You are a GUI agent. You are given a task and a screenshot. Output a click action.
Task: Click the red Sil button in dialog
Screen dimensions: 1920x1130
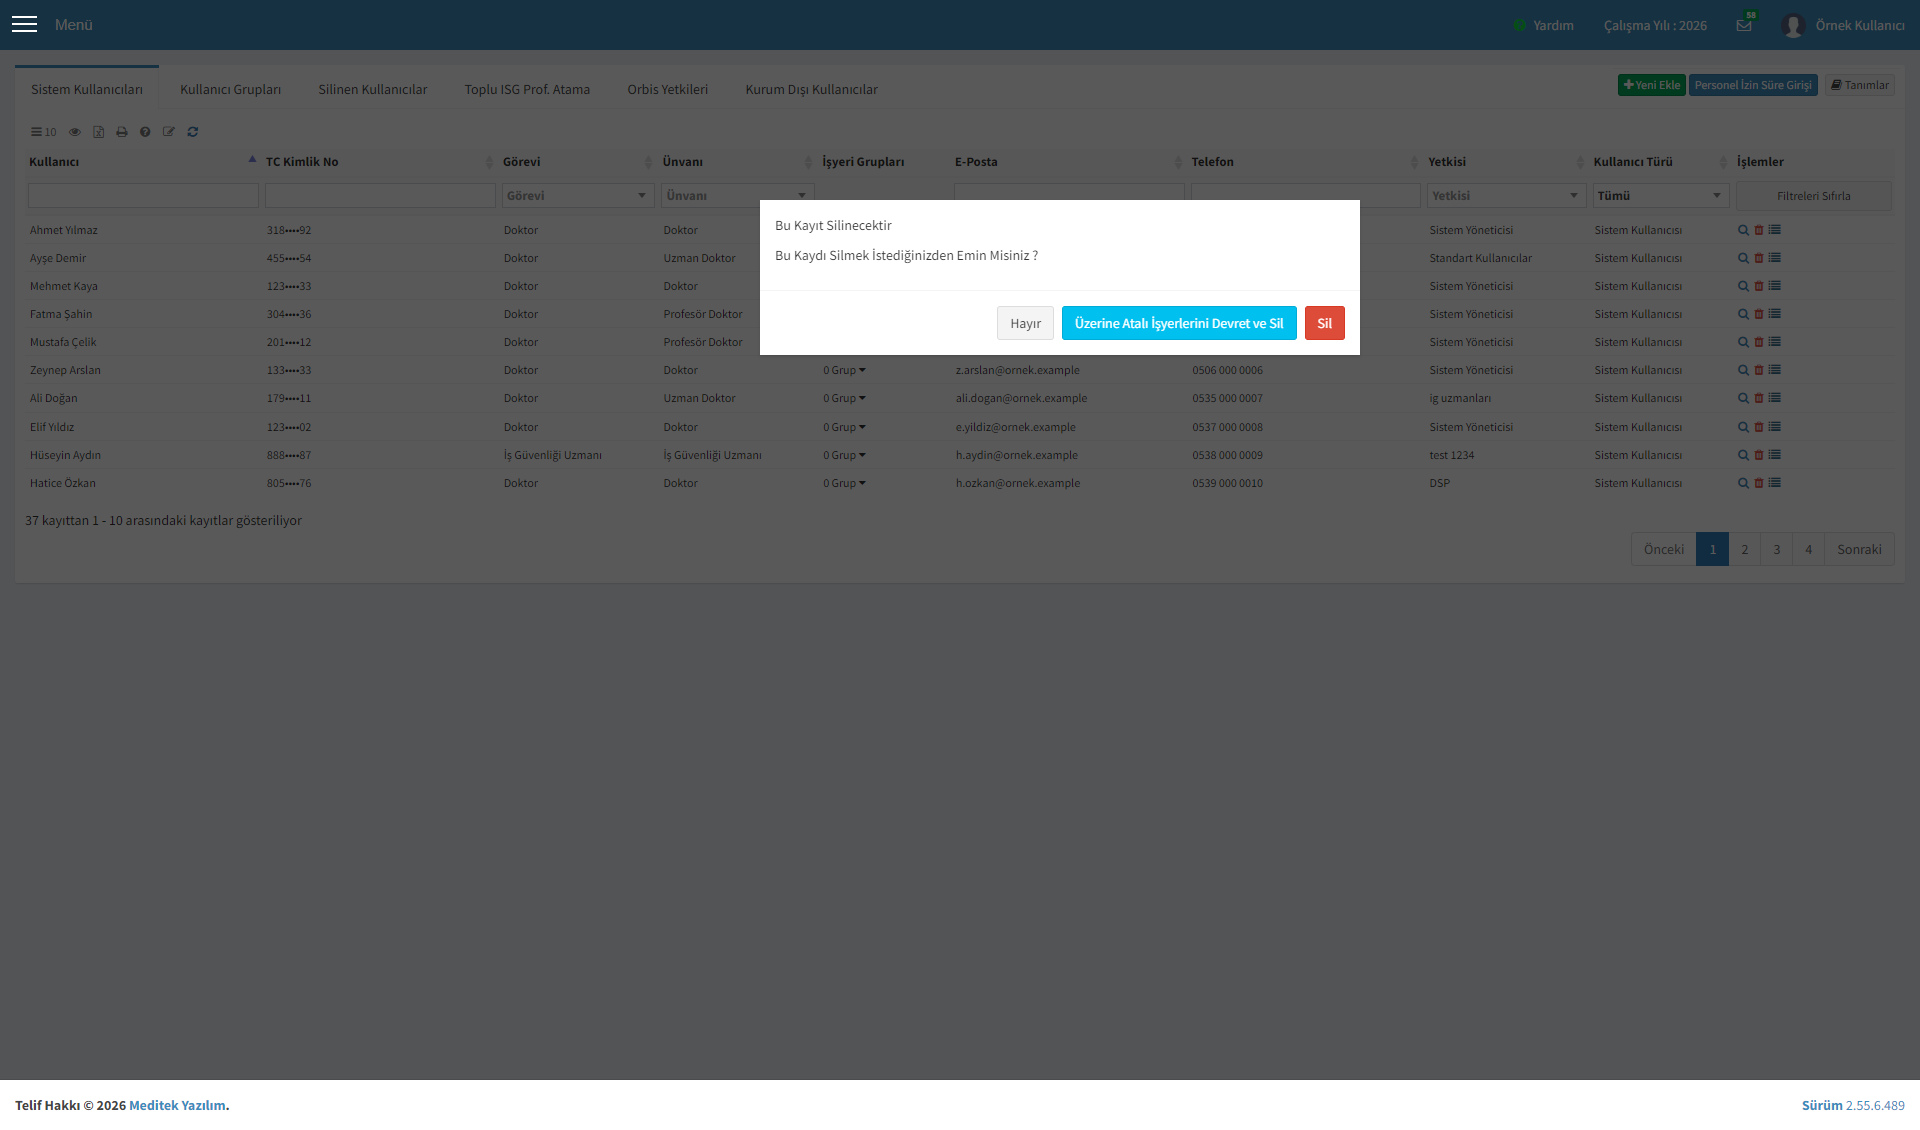click(1325, 323)
